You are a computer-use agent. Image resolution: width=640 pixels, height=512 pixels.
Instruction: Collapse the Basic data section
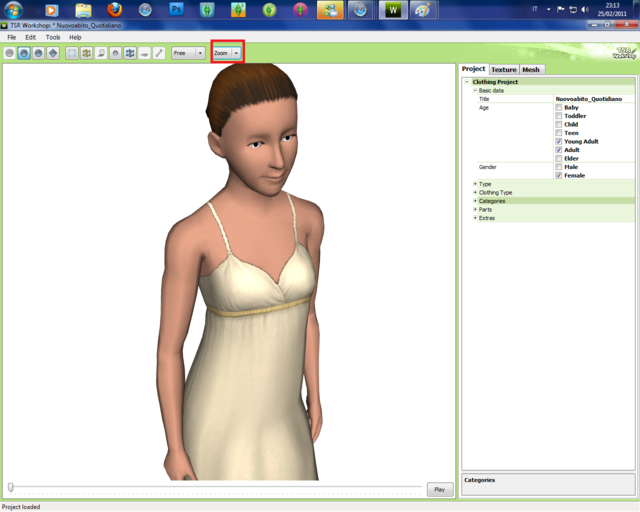[475, 90]
